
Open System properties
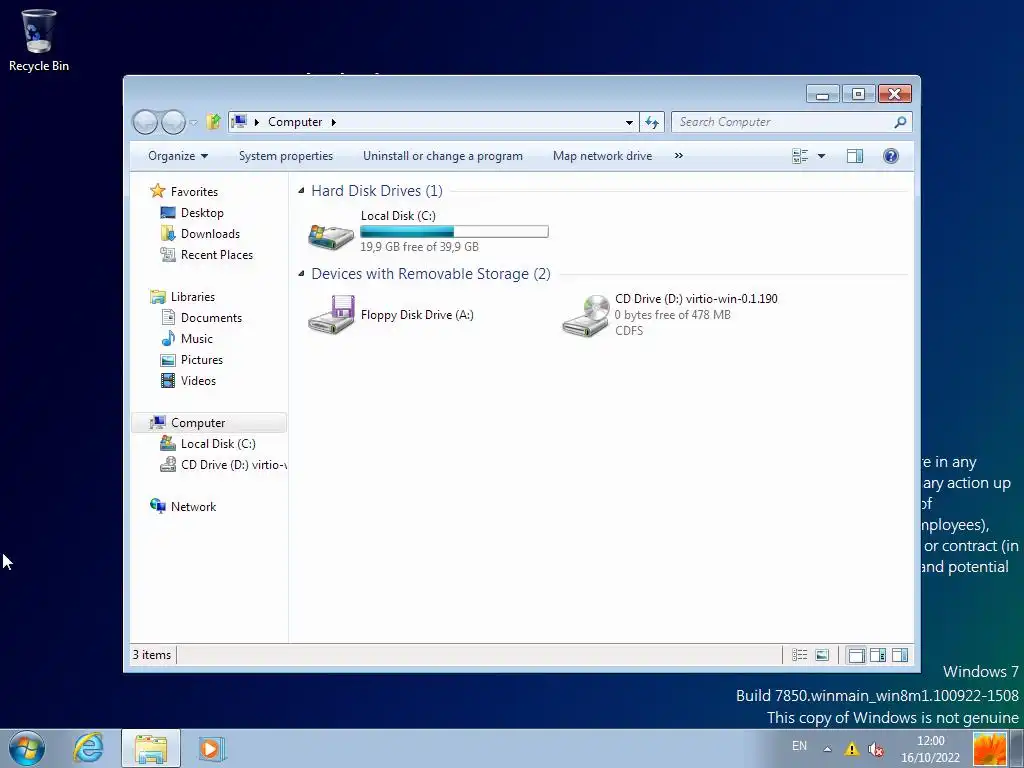tap(285, 156)
